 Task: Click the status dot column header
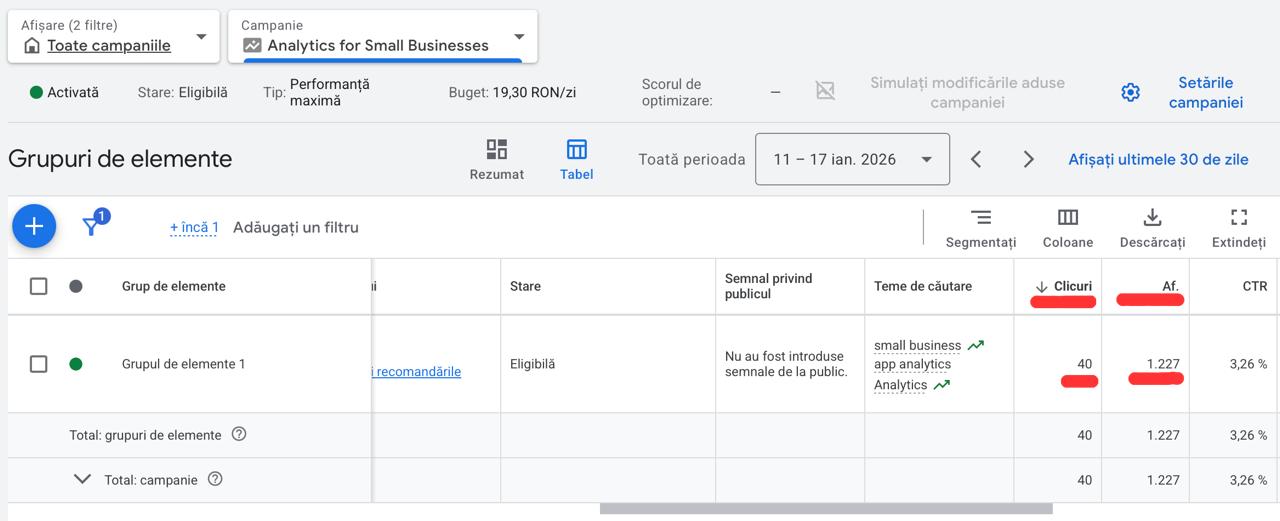pyautogui.click(x=76, y=286)
